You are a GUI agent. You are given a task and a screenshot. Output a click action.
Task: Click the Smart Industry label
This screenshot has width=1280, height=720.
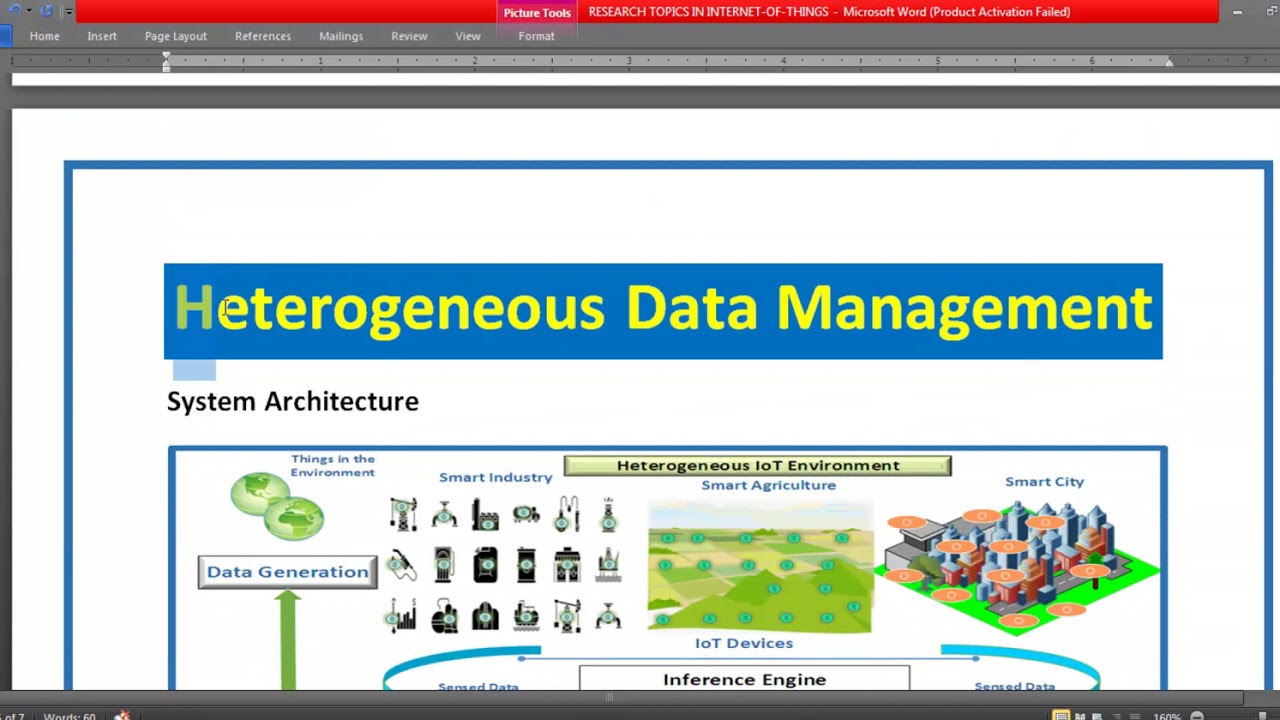tap(495, 477)
